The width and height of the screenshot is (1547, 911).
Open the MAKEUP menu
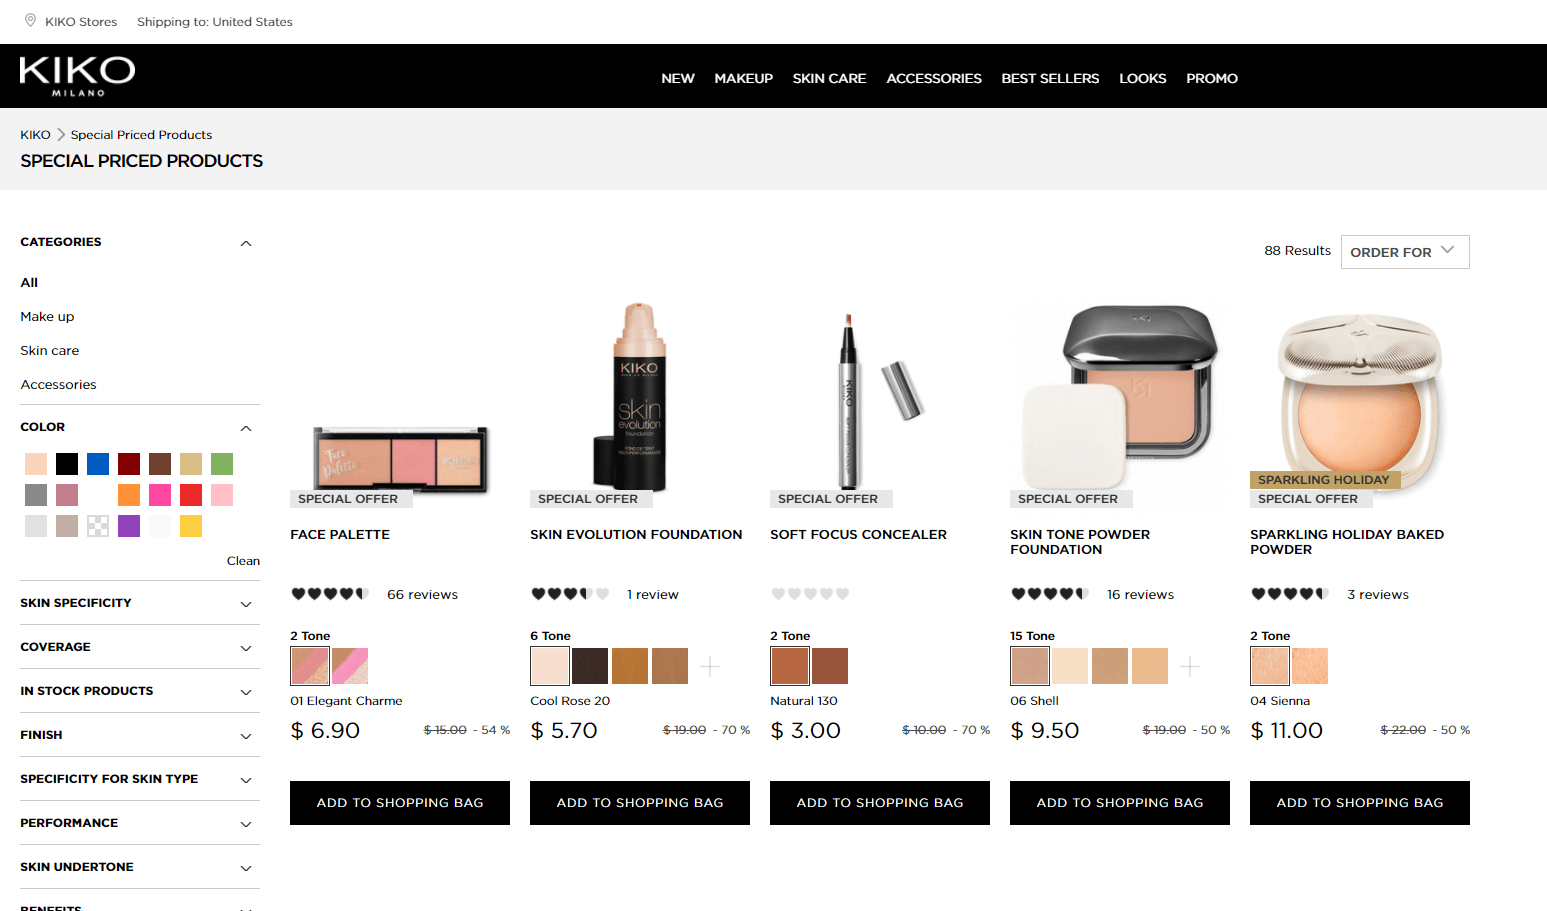(x=744, y=78)
